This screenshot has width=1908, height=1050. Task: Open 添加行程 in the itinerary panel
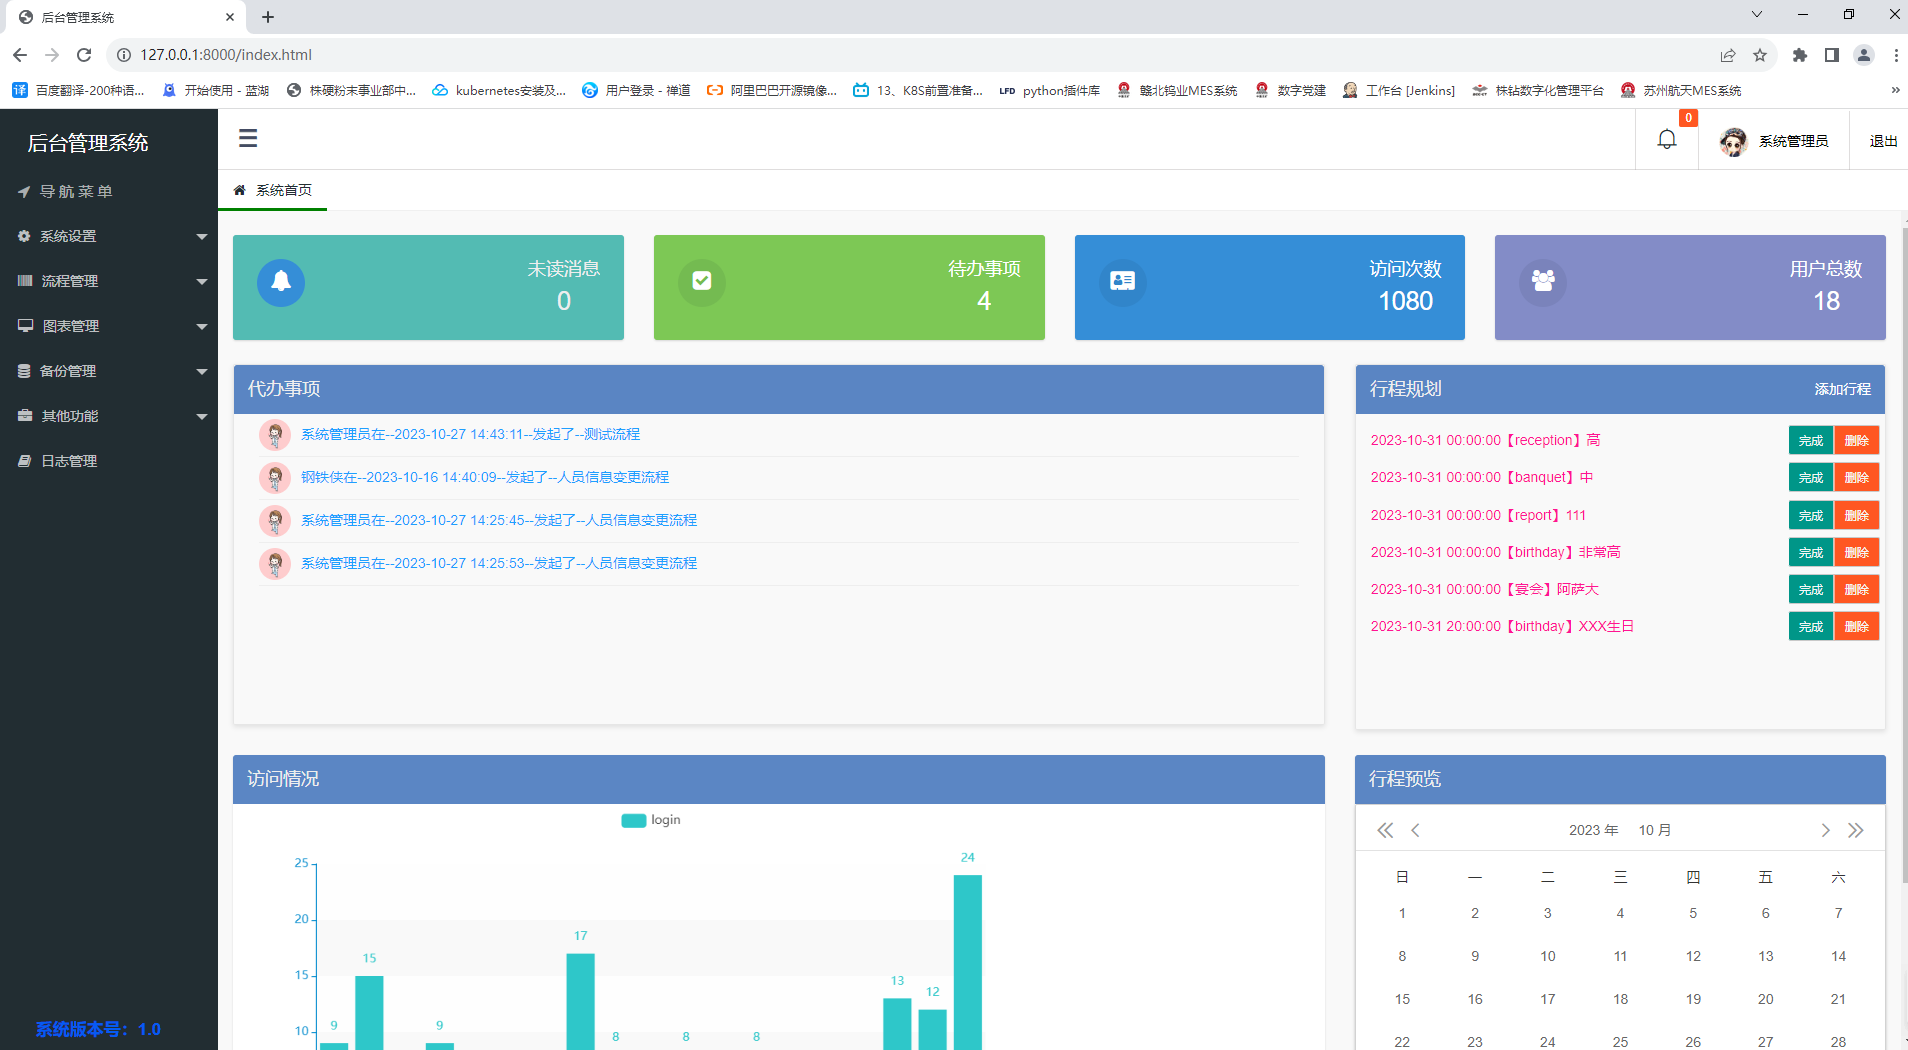[x=1841, y=389]
